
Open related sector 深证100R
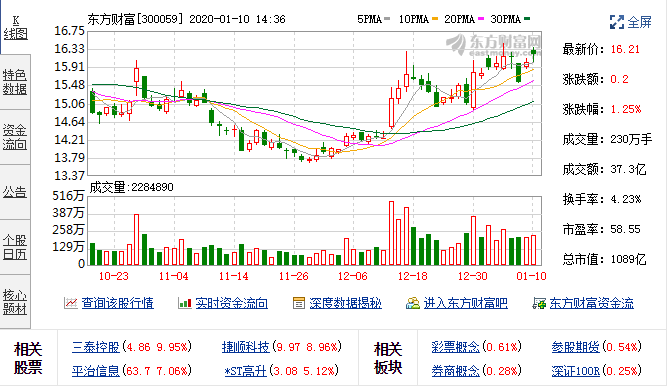[576, 371]
